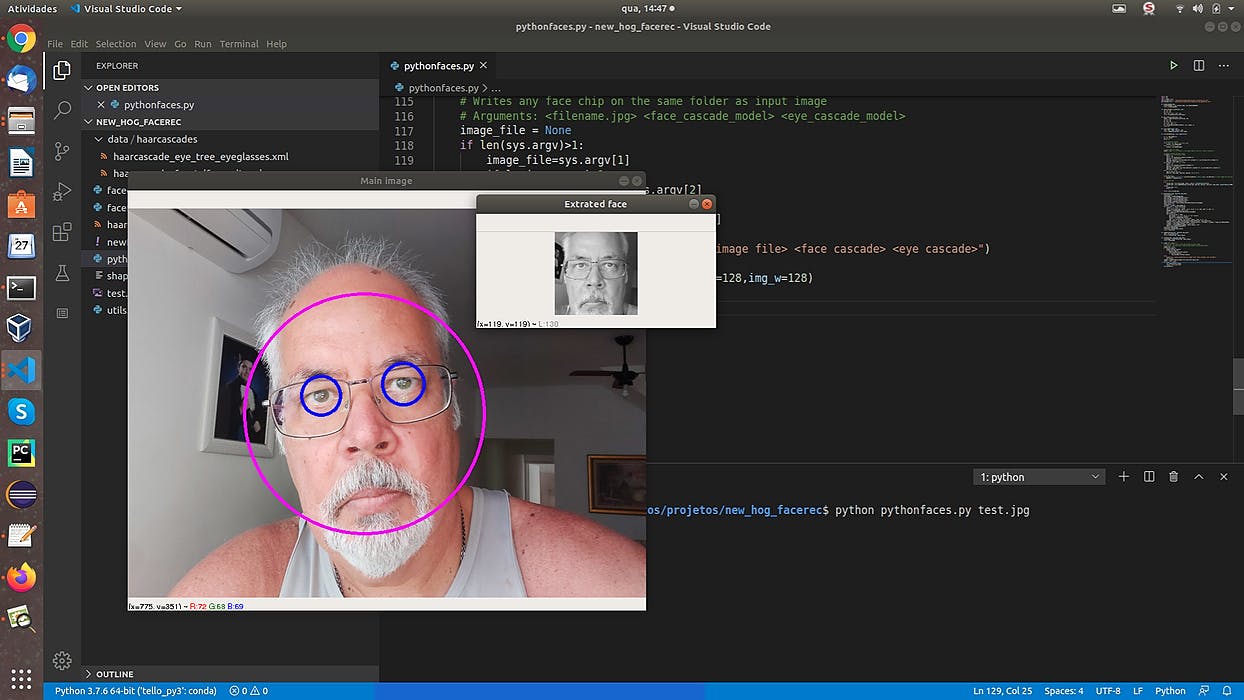The height and width of the screenshot is (700, 1244).
Task: Open the Search view in the sidebar
Action: point(61,108)
